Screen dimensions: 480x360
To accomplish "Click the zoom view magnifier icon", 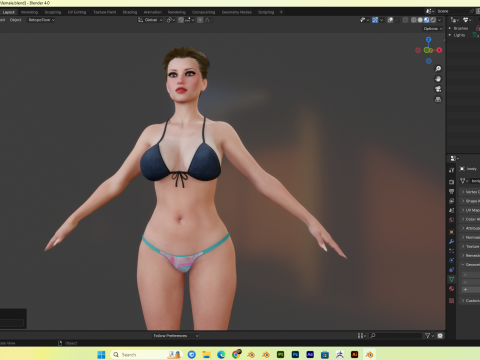I will [x=438, y=68].
